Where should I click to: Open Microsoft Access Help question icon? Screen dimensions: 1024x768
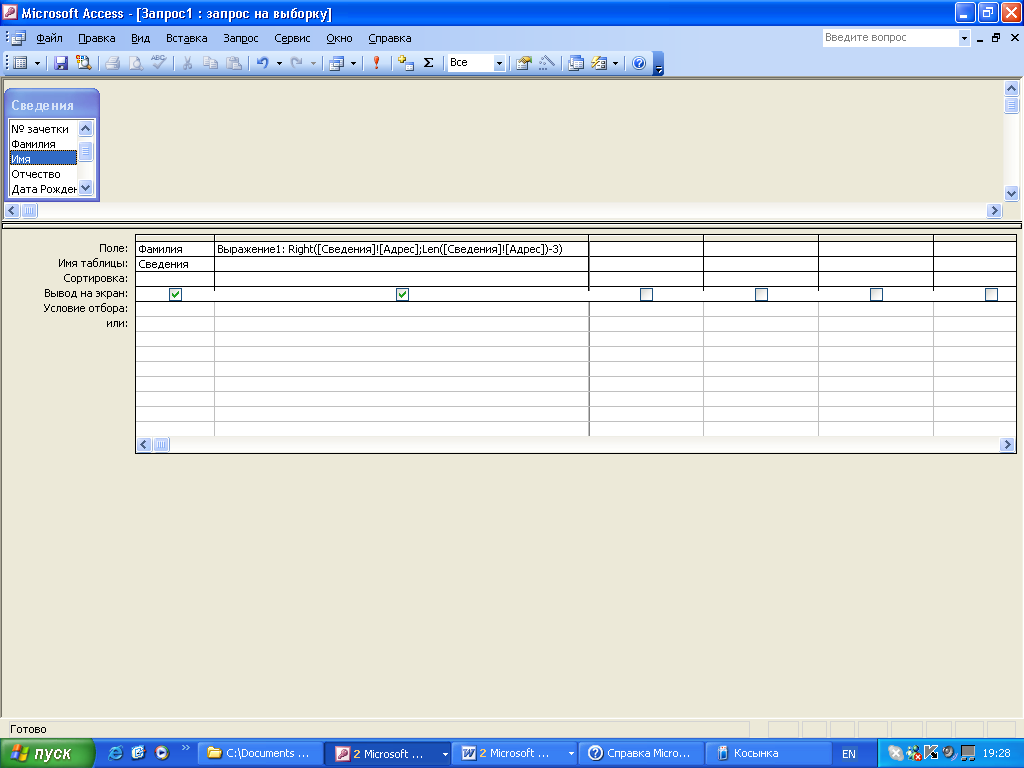pyautogui.click(x=639, y=63)
